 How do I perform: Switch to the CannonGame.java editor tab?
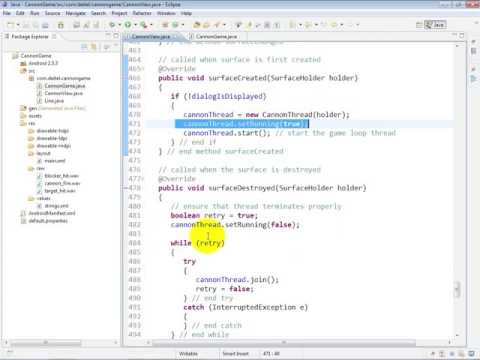coord(216,36)
